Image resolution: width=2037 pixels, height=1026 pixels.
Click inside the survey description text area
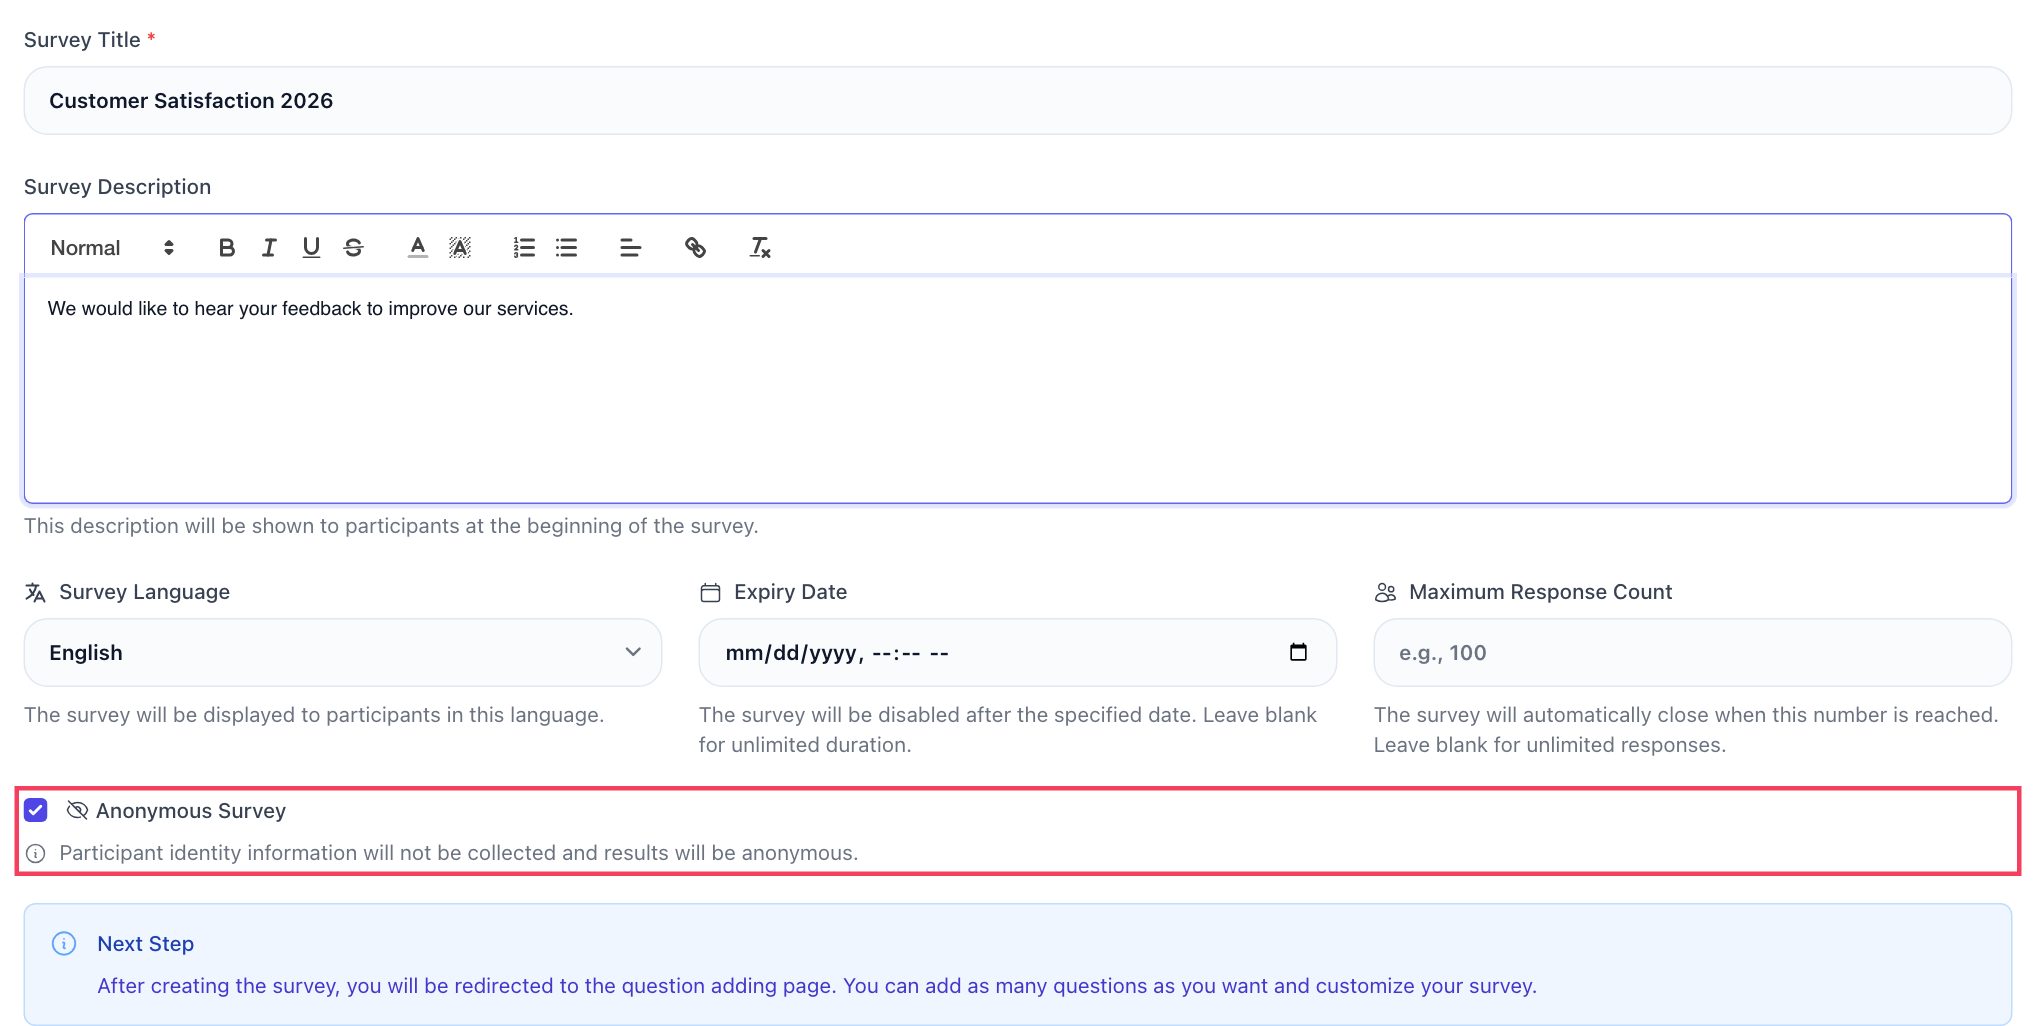click(x=1018, y=390)
